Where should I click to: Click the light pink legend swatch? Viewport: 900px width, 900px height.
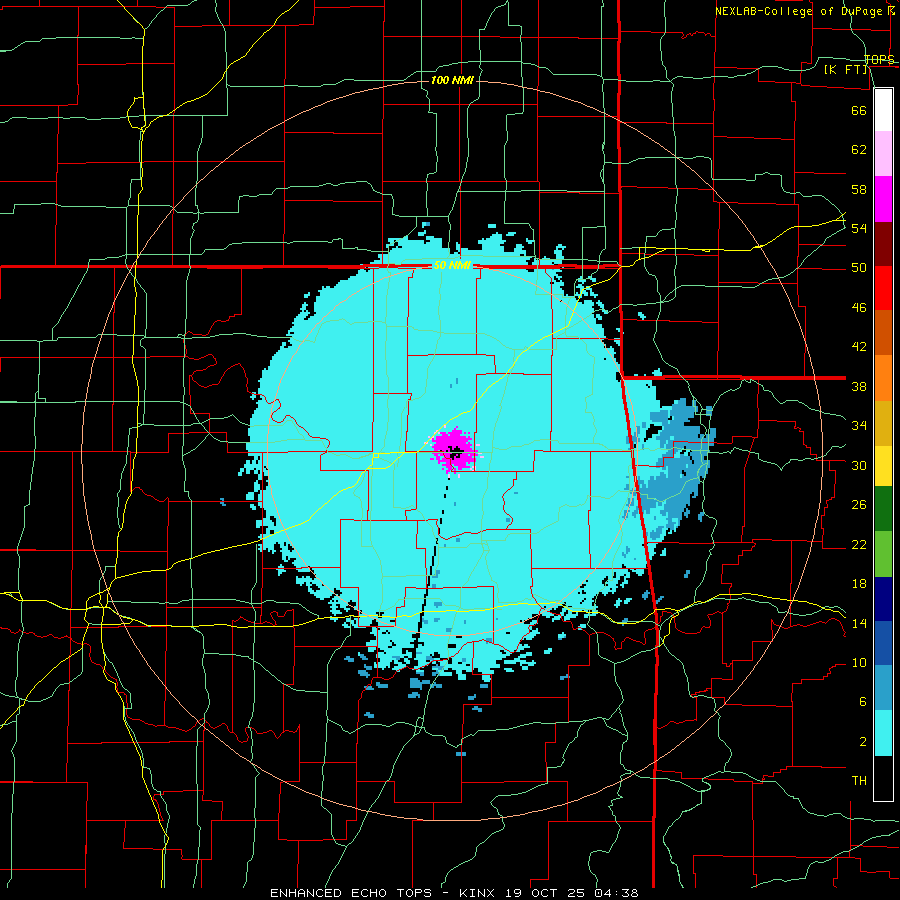(883, 153)
